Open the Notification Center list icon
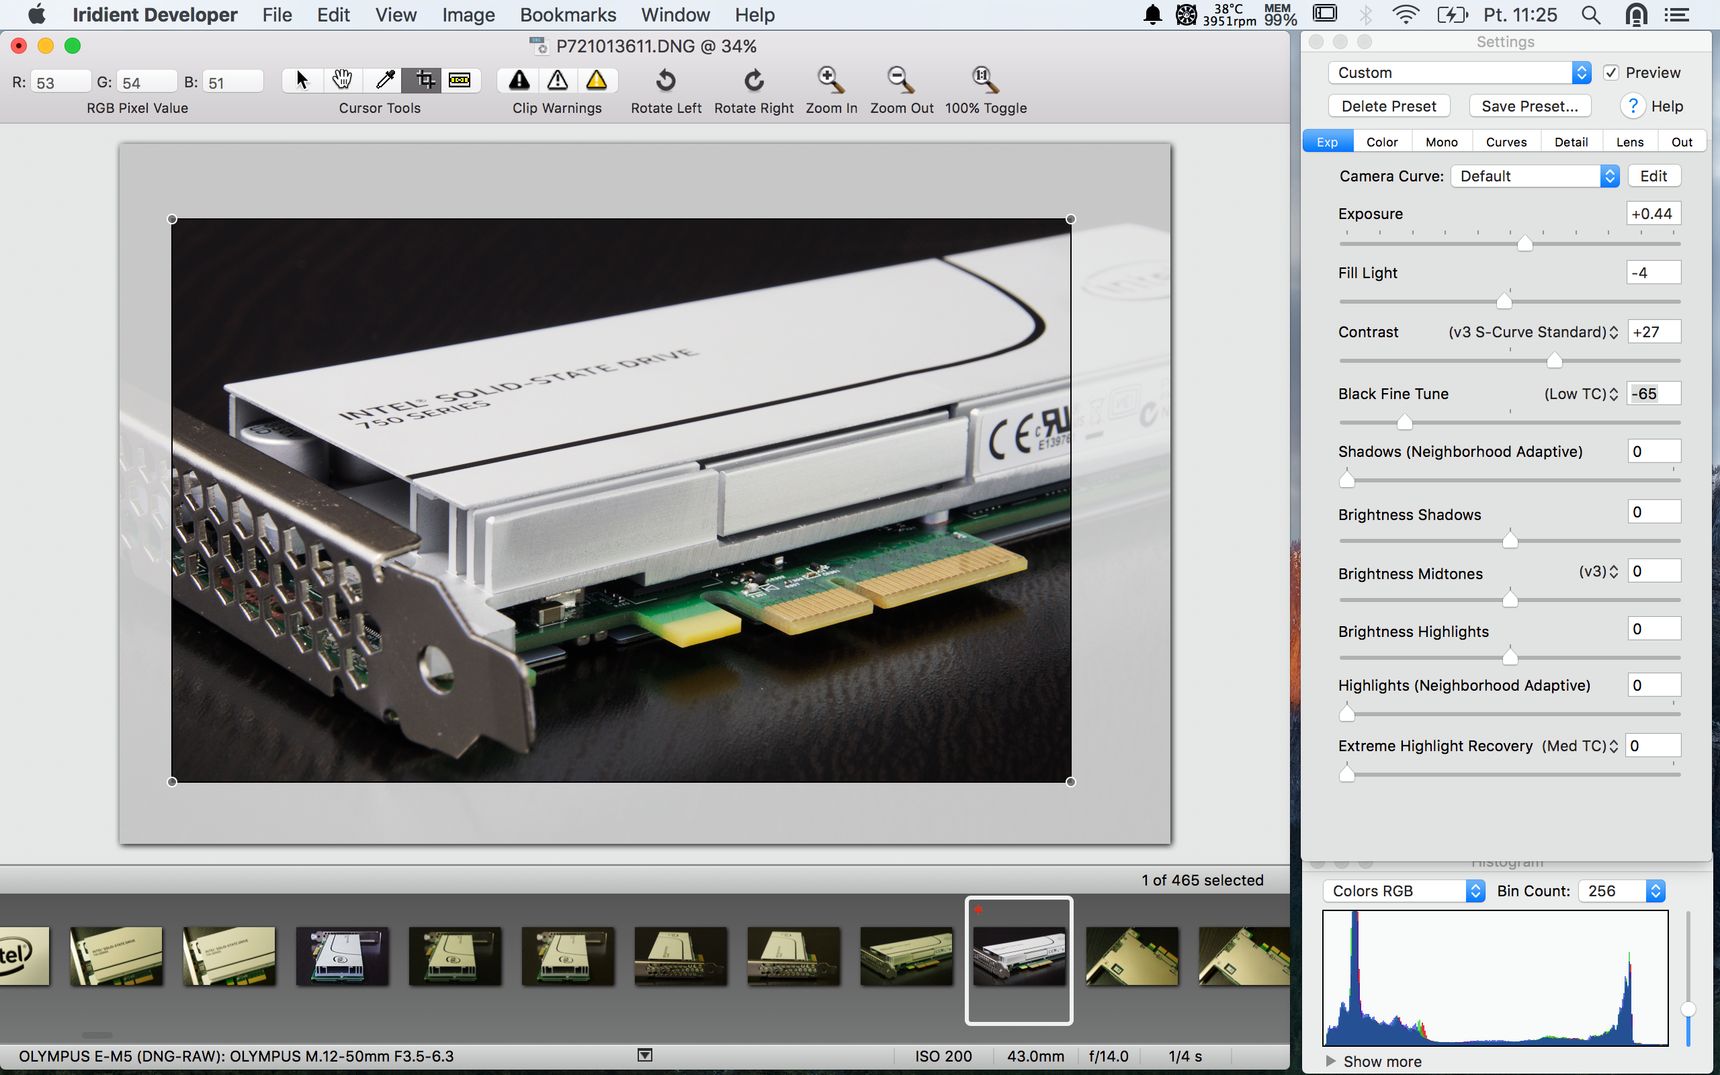 point(1677,15)
